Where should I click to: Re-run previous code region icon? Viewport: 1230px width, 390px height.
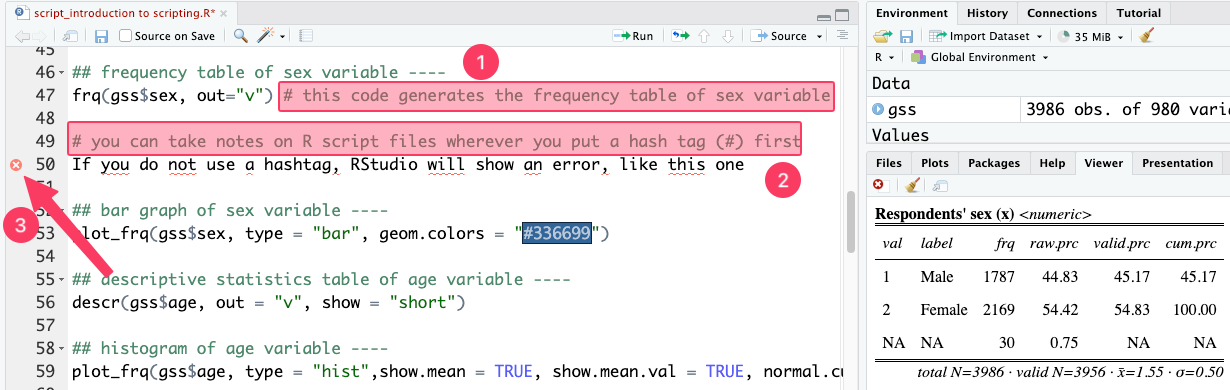click(680, 36)
